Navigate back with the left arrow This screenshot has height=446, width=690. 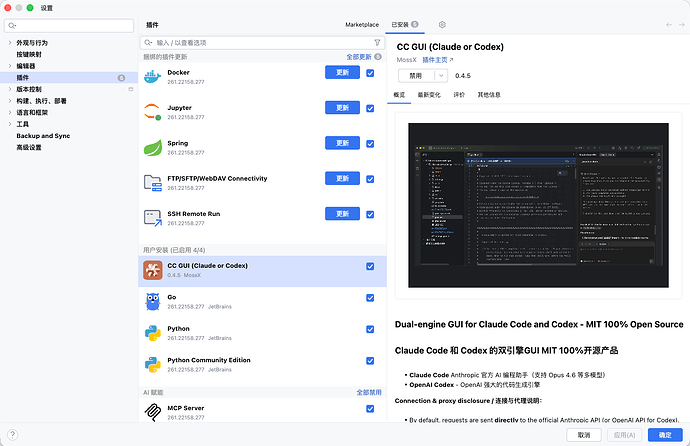[669, 25]
